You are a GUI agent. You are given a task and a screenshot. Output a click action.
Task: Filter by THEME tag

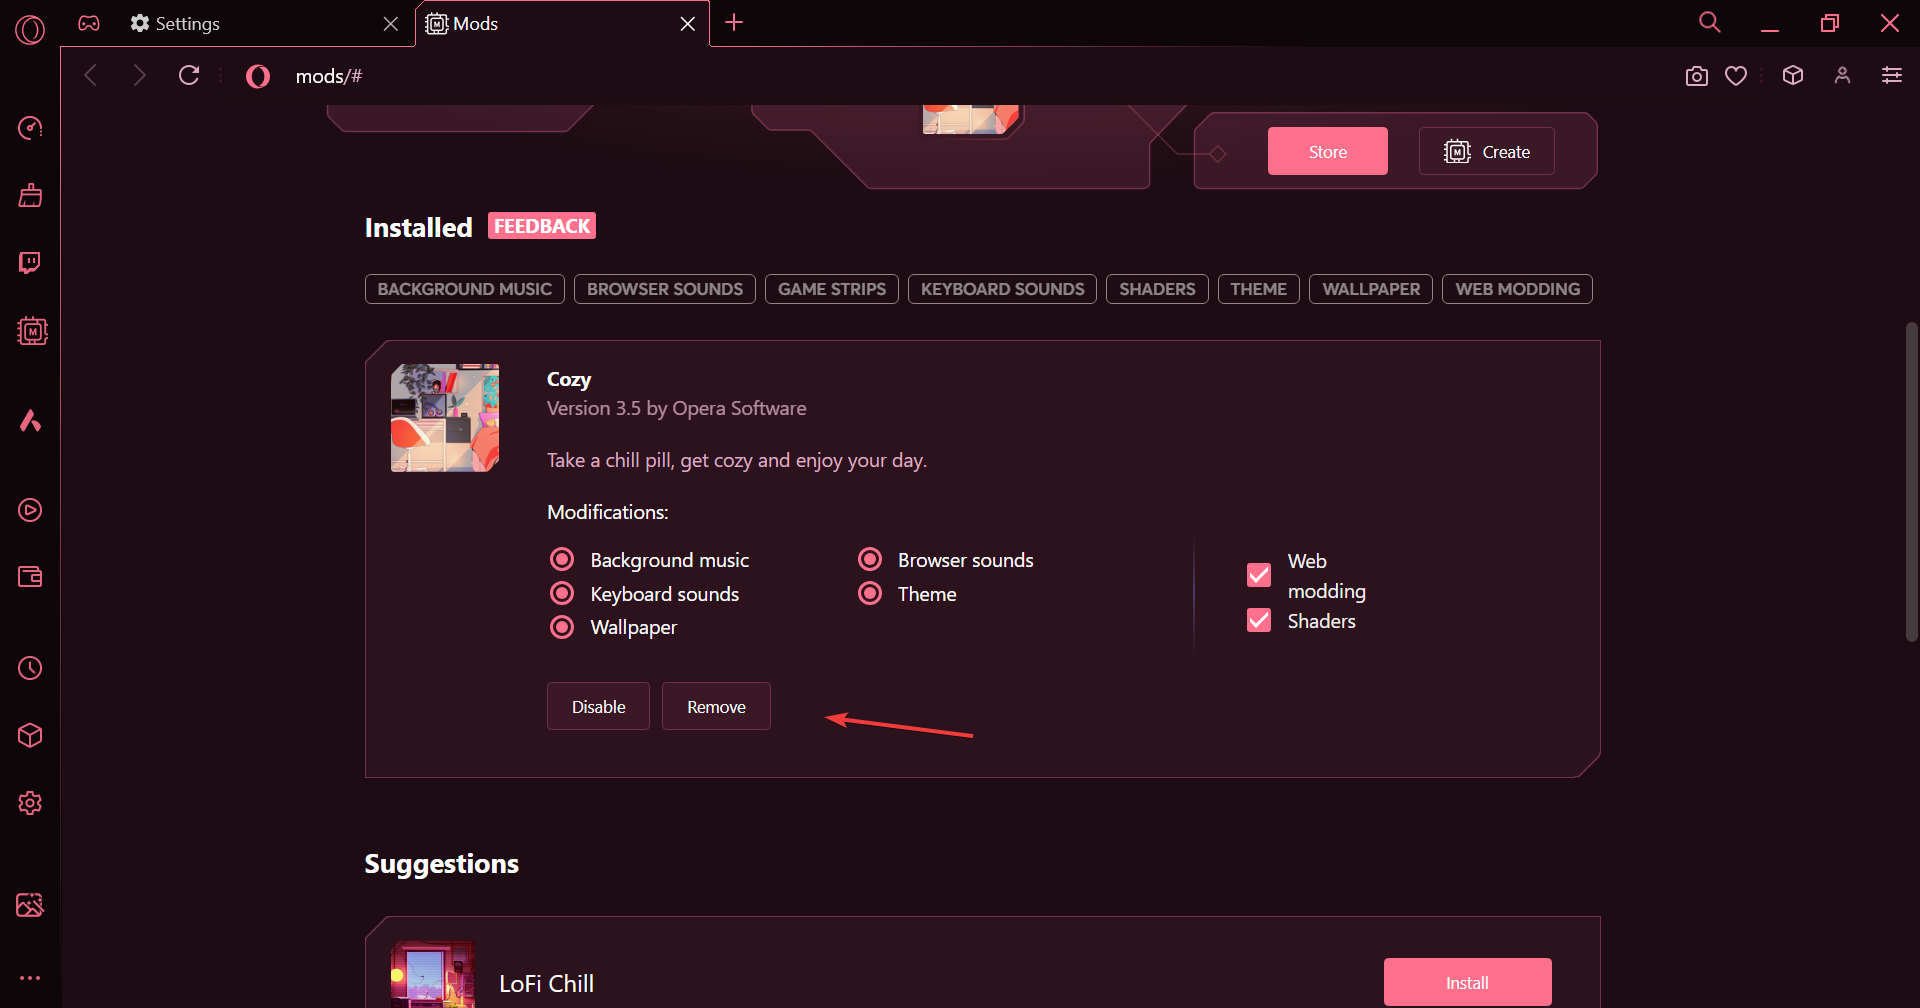click(x=1259, y=289)
